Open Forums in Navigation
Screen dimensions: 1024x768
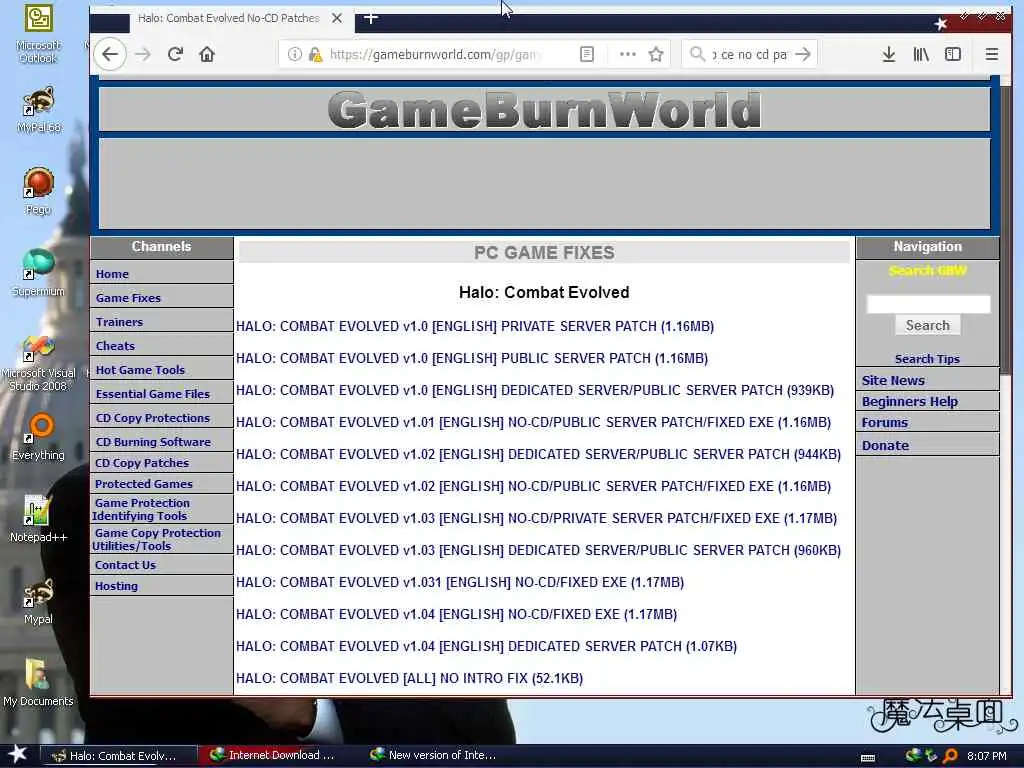[884, 423]
